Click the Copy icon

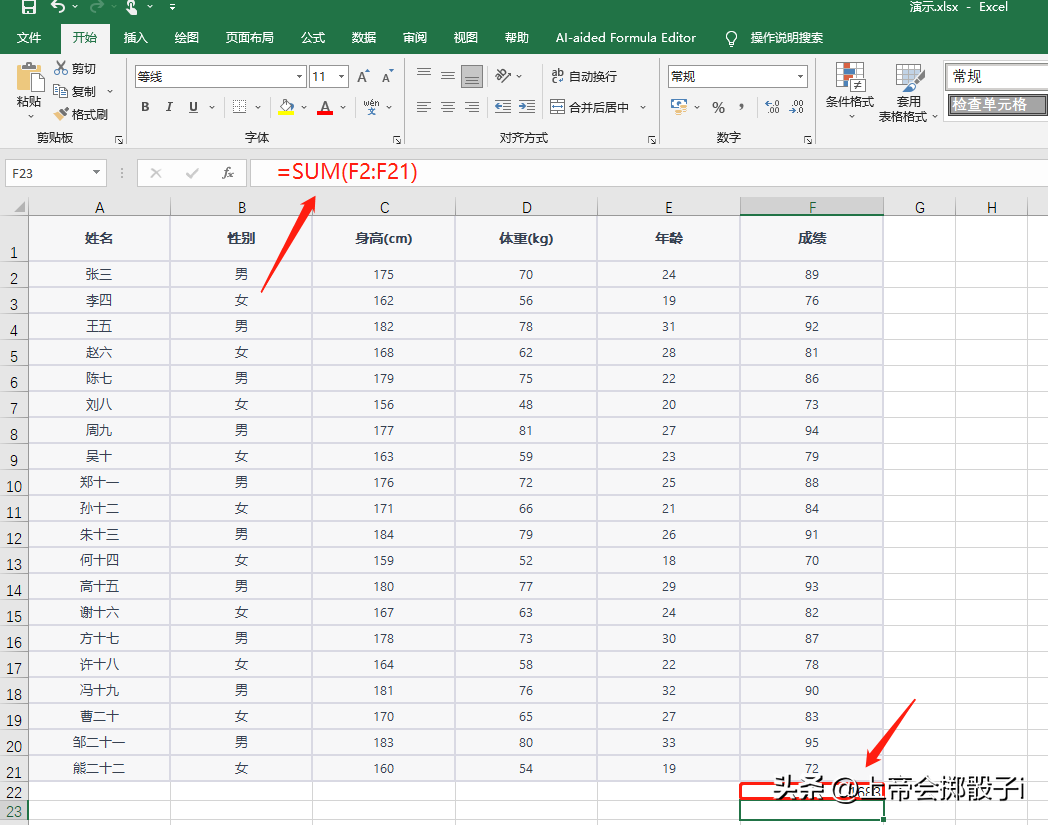(x=61, y=90)
